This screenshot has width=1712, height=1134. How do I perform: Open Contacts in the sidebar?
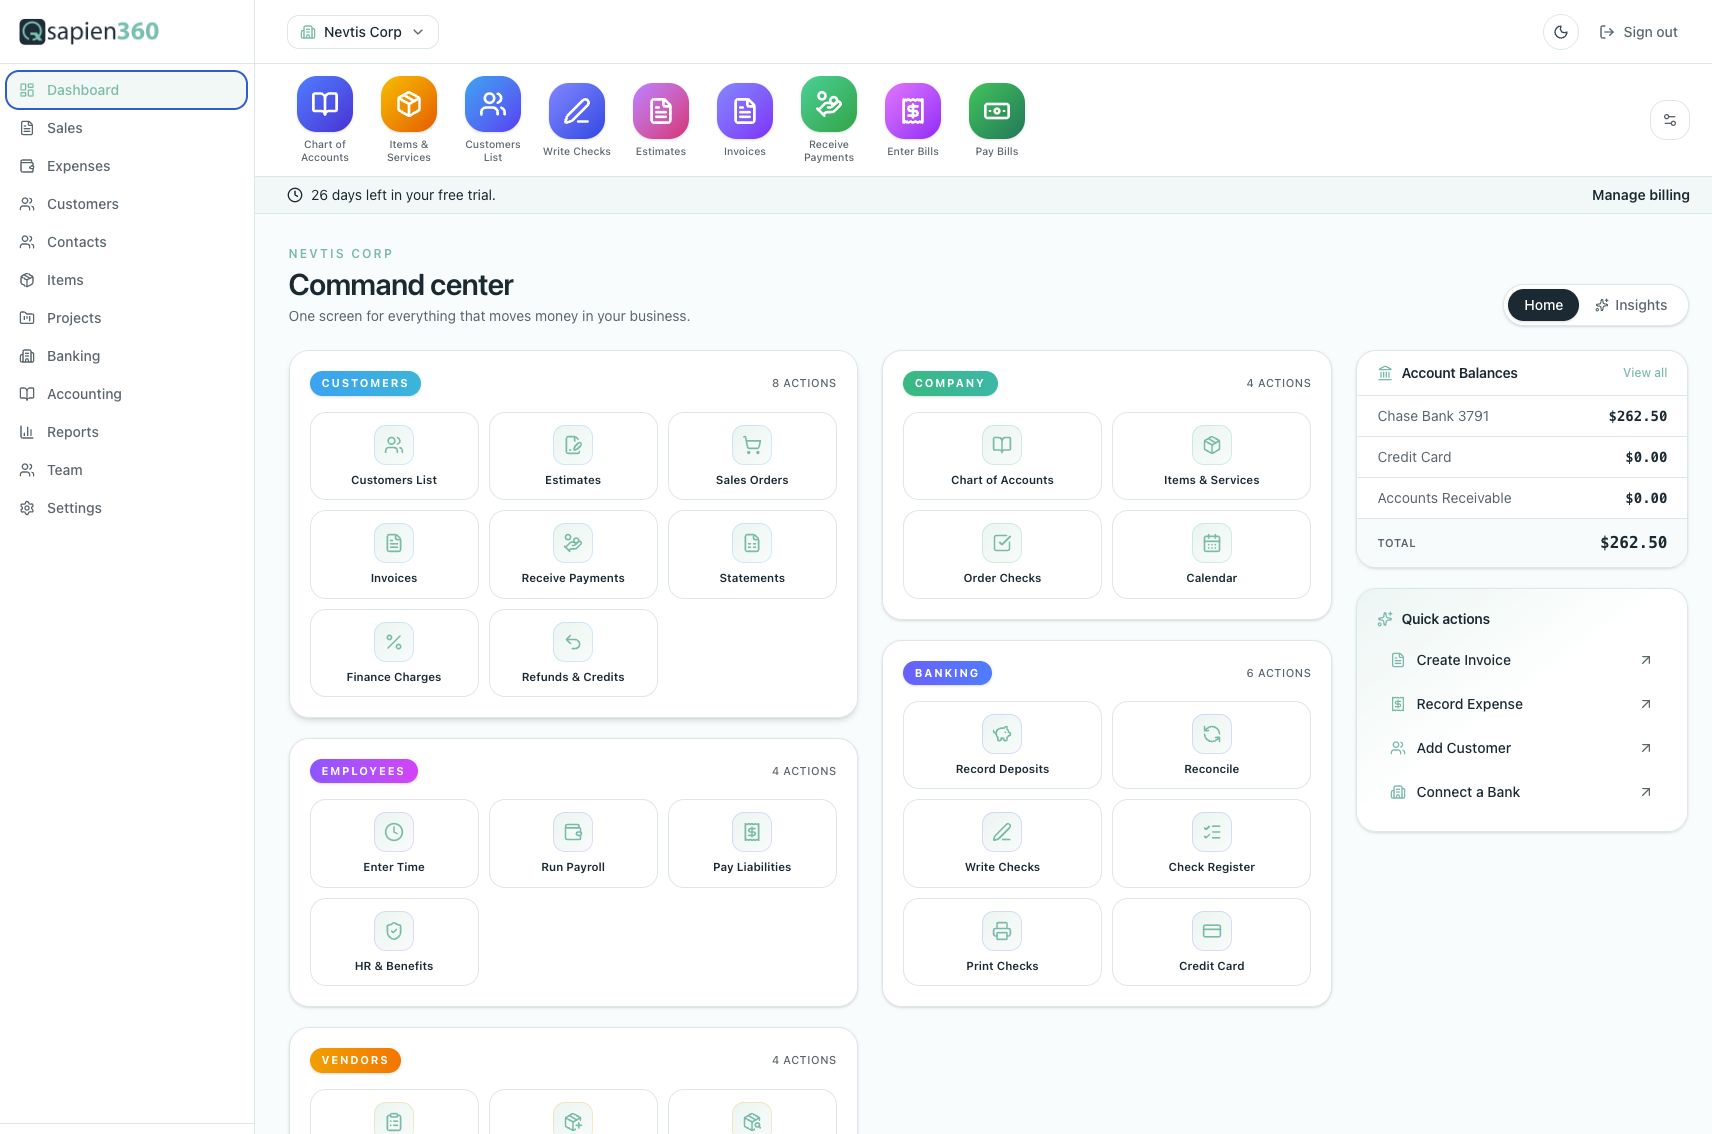(127, 242)
